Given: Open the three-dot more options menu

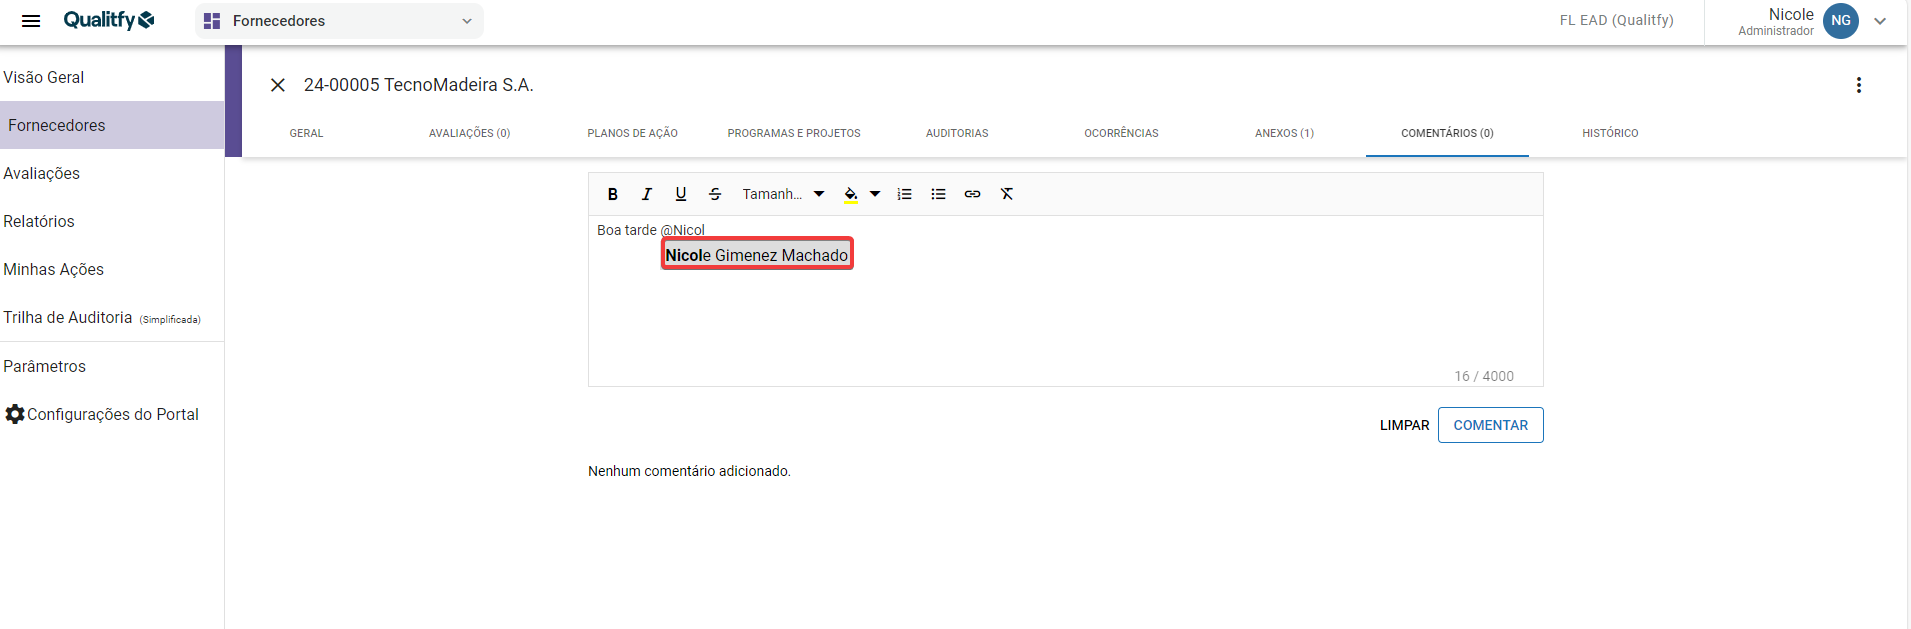Looking at the screenshot, I should point(1859,85).
